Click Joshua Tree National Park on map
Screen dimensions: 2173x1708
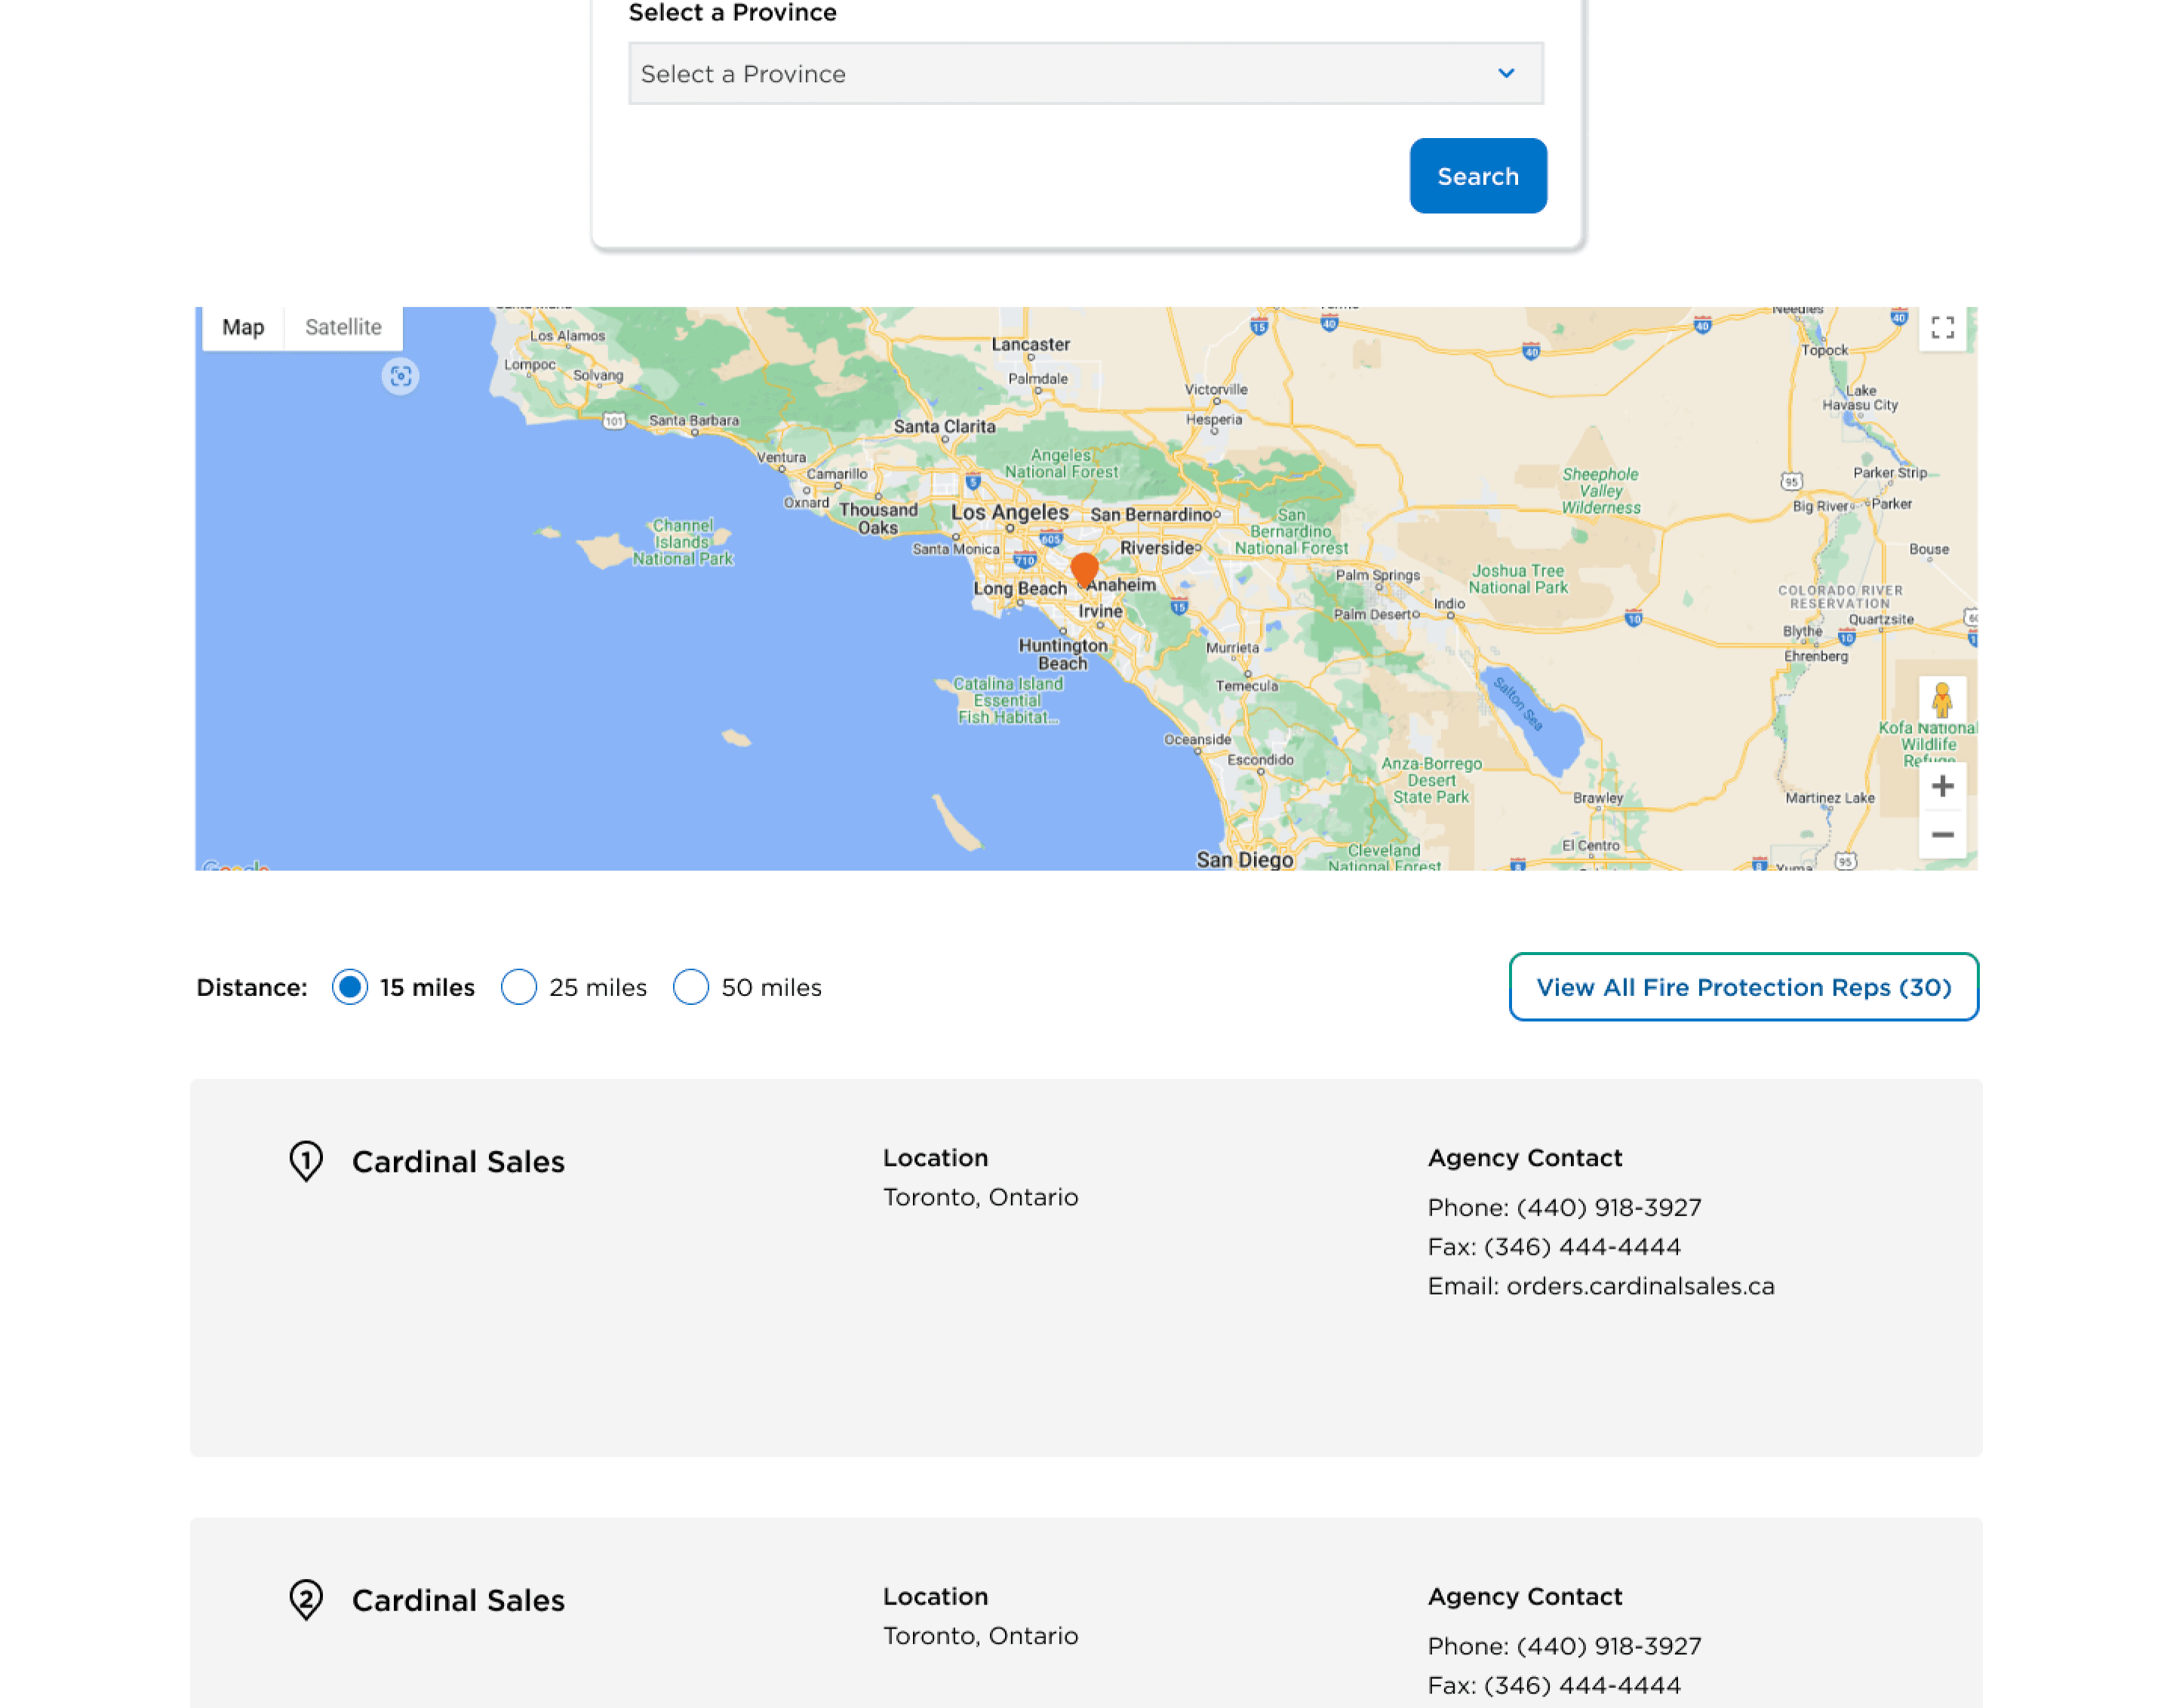coord(1517,579)
